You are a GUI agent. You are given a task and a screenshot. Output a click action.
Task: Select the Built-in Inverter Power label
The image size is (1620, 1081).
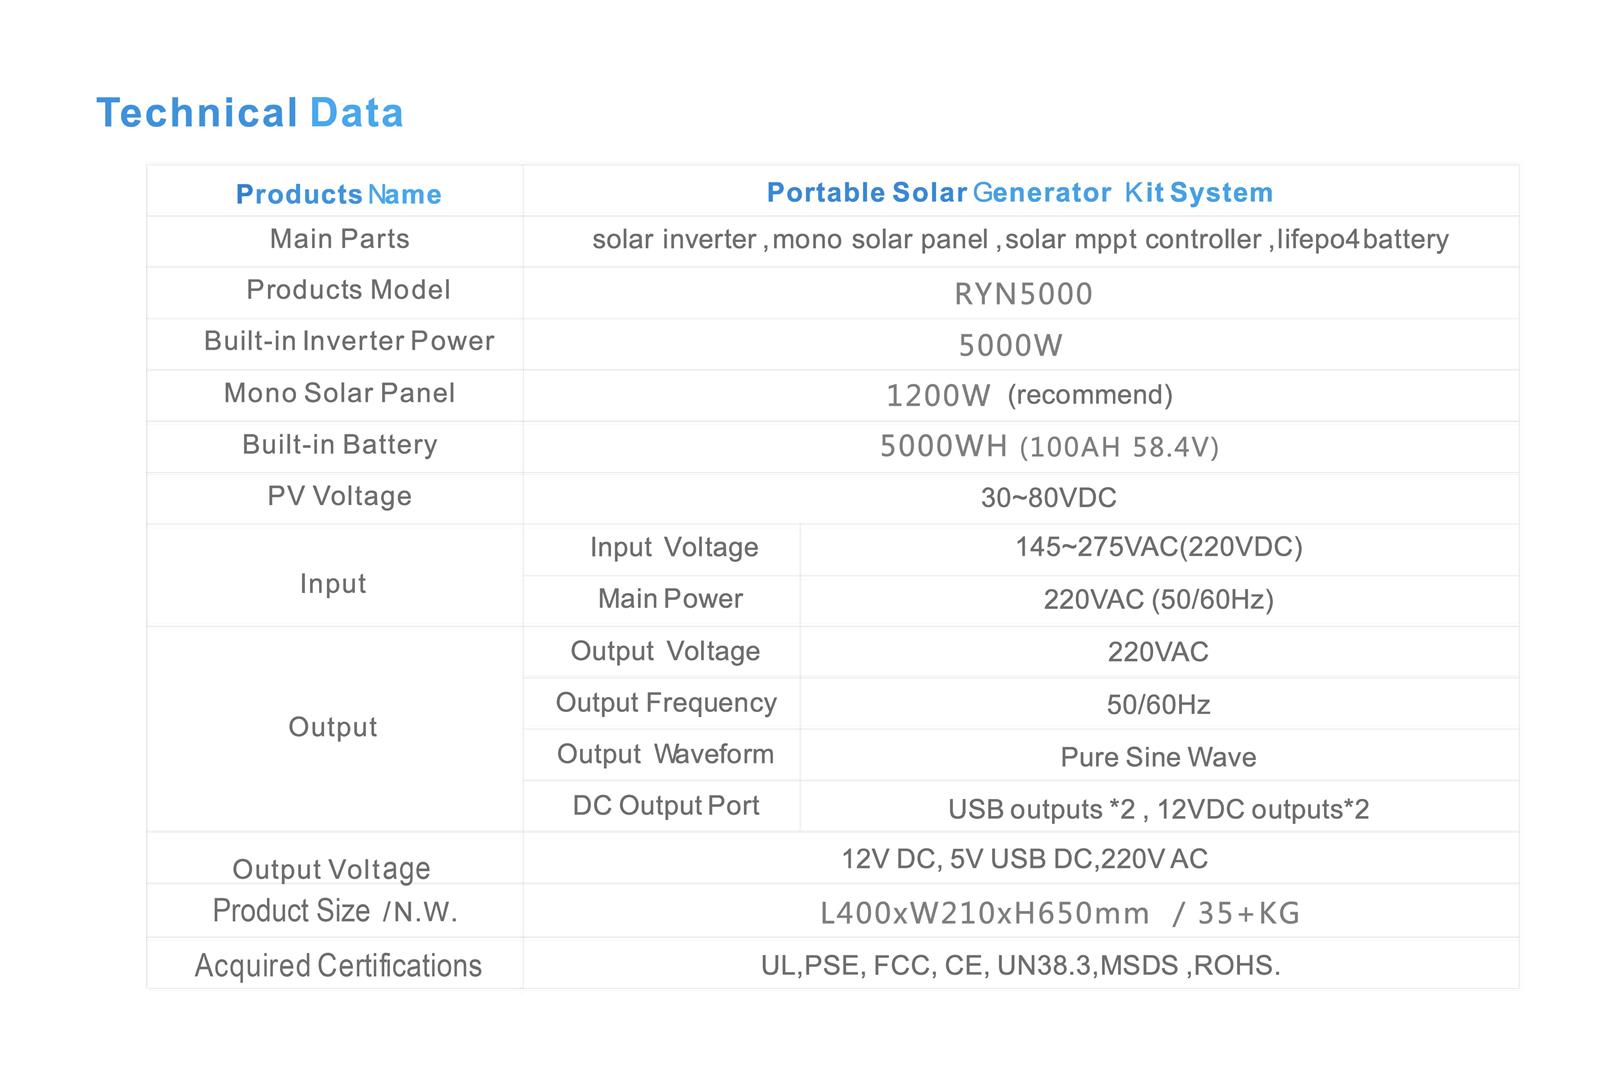[x=349, y=341]
